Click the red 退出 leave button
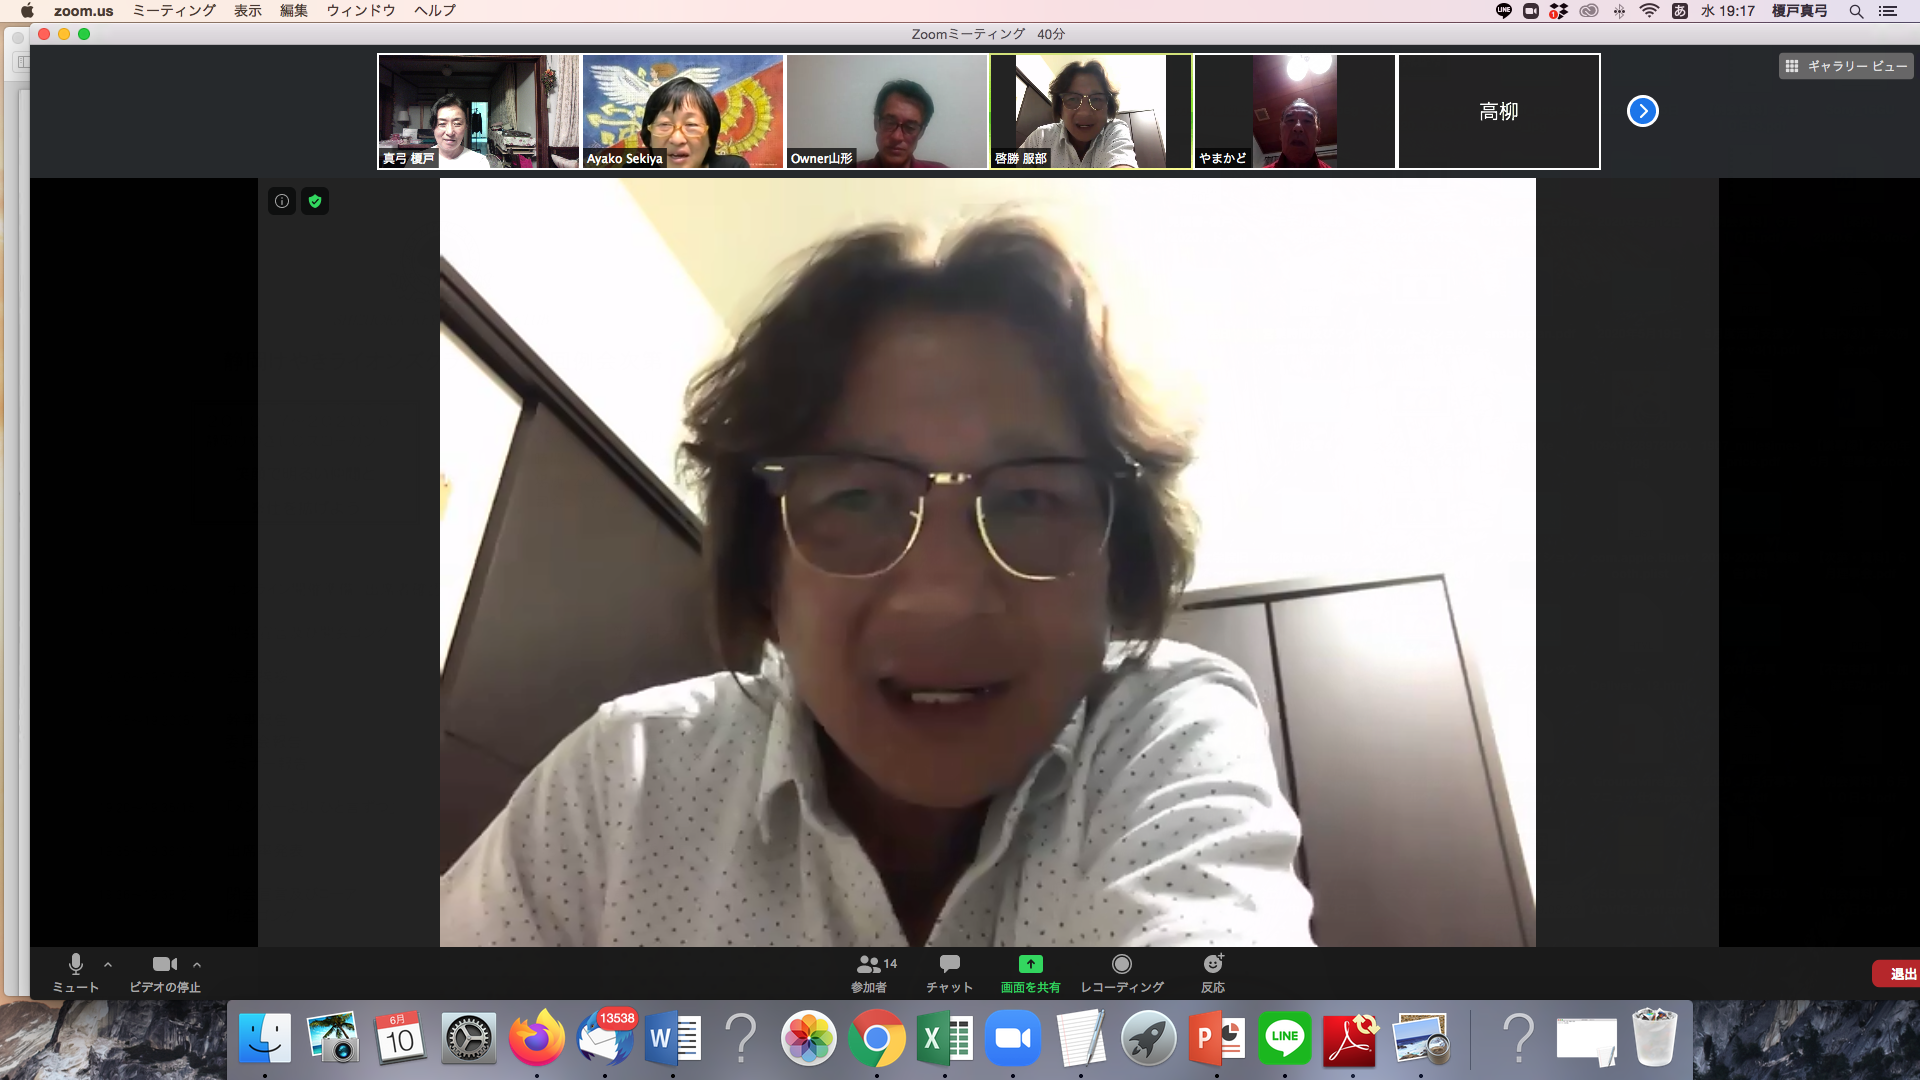The height and width of the screenshot is (1080, 1920). [1900, 974]
